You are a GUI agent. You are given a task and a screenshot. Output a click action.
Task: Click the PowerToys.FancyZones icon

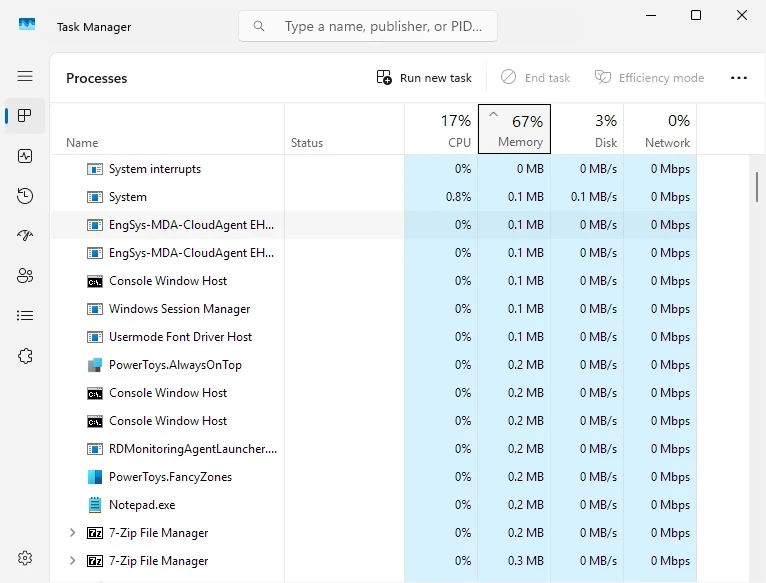(x=95, y=477)
